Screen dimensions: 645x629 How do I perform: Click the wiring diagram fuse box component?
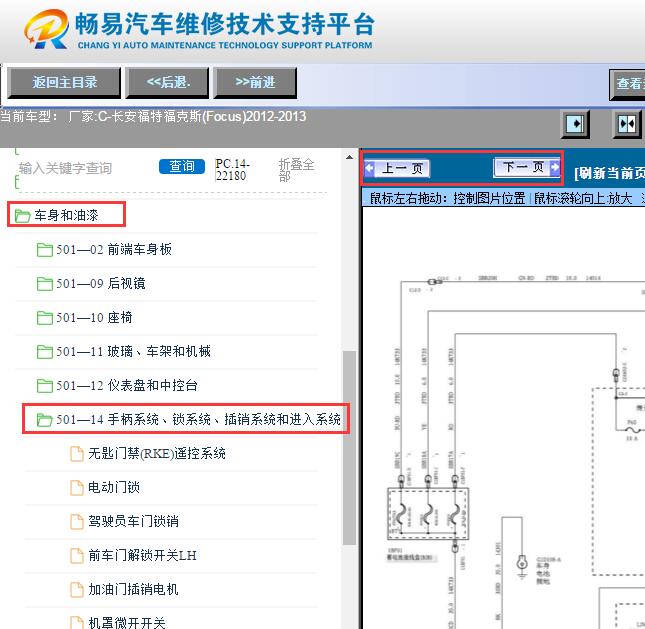428,514
